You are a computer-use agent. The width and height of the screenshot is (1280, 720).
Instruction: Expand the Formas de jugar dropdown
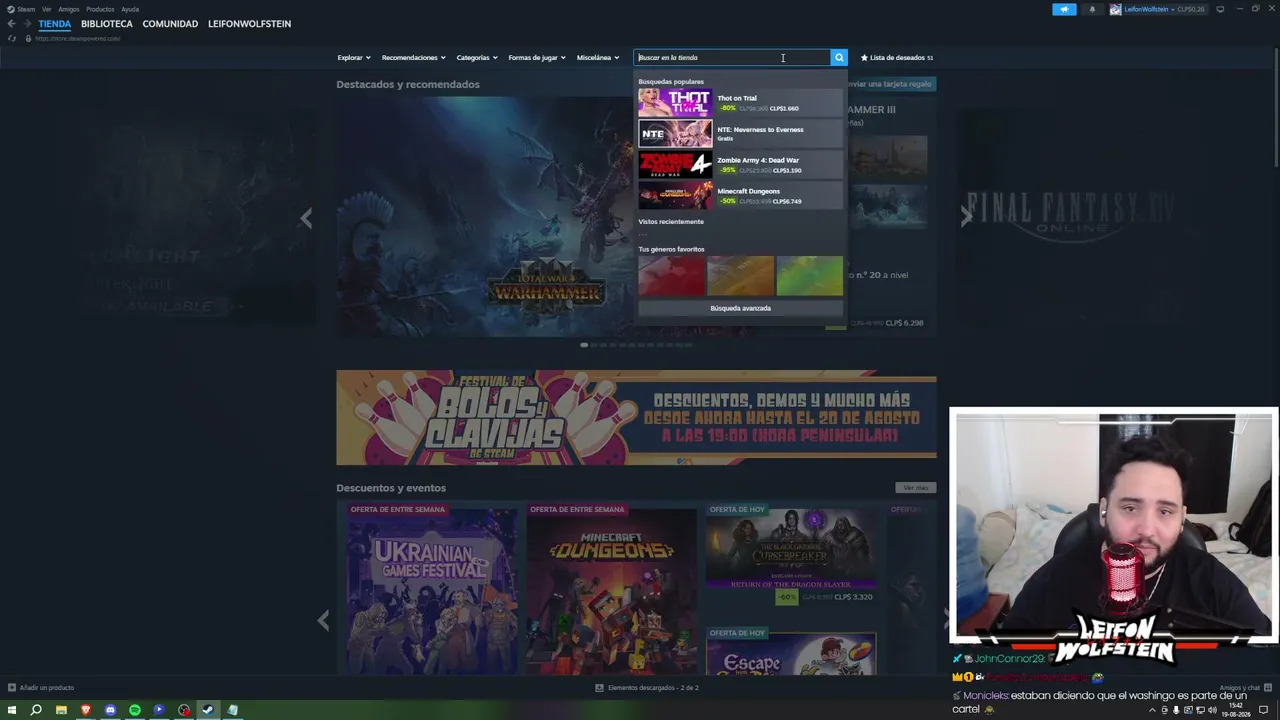click(537, 58)
